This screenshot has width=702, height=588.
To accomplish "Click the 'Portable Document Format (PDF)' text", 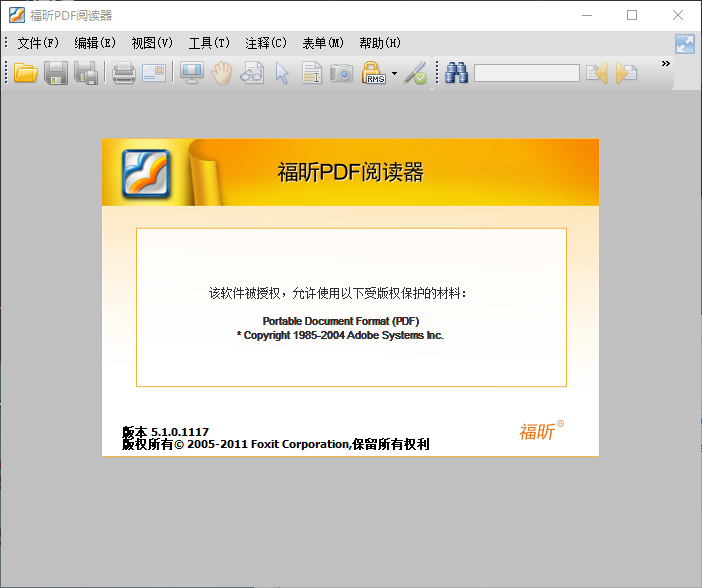I will tap(341, 321).
